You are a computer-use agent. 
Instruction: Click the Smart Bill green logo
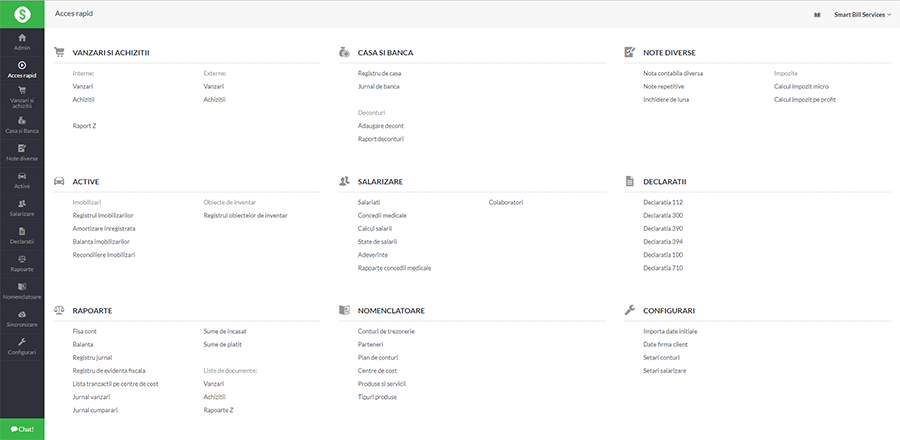click(x=22, y=14)
